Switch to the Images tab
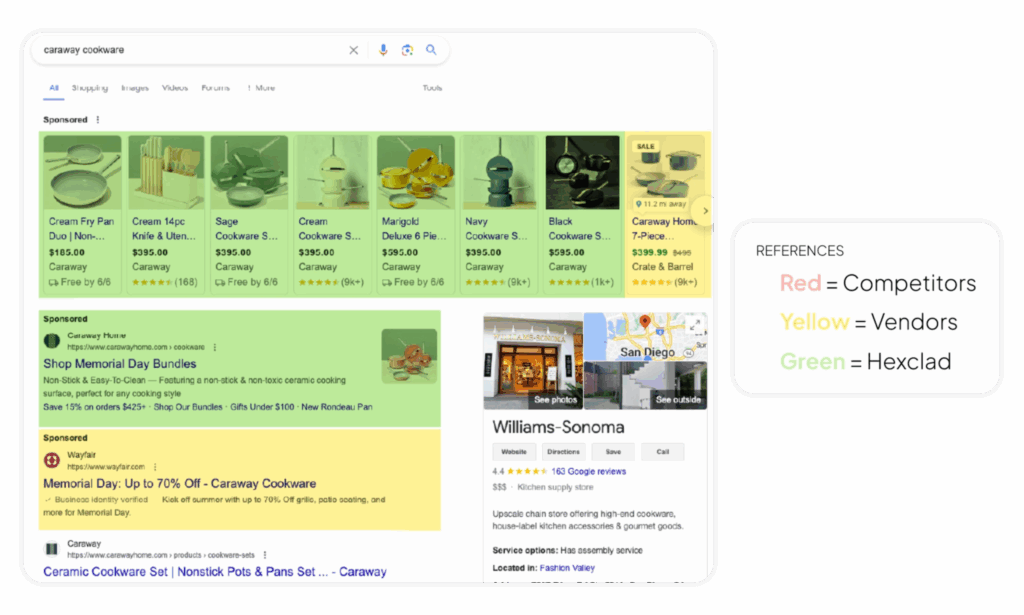This screenshot has height=615, width=1024. [135, 88]
